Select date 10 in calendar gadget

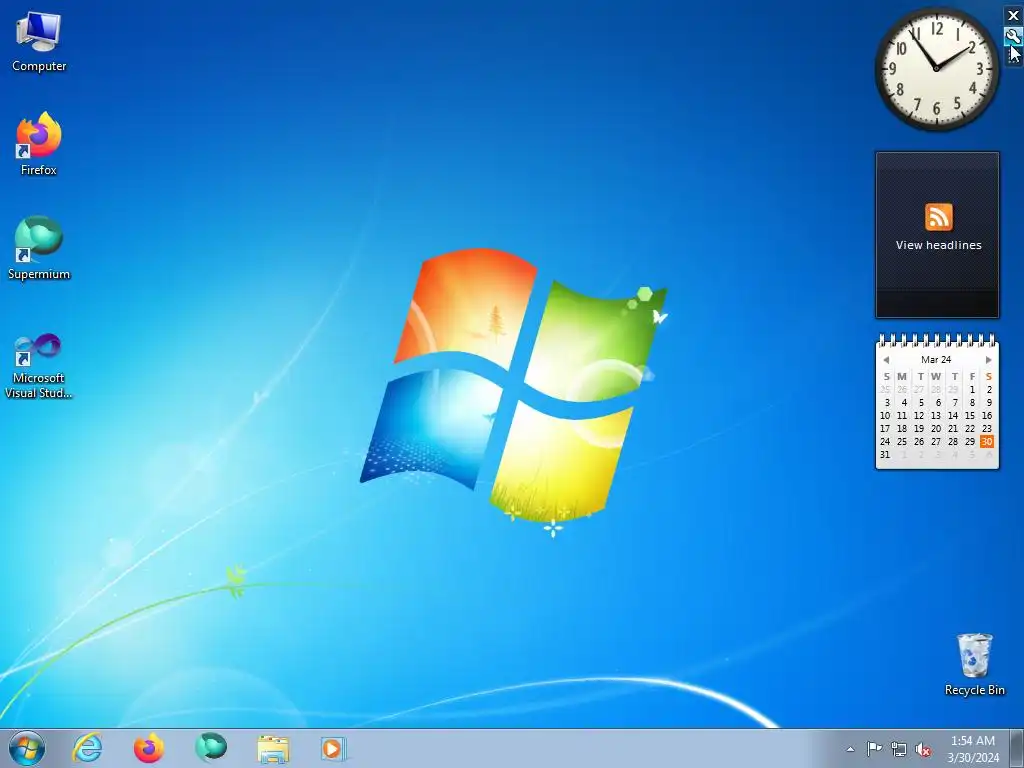pyautogui.click(x=885, y=415)
